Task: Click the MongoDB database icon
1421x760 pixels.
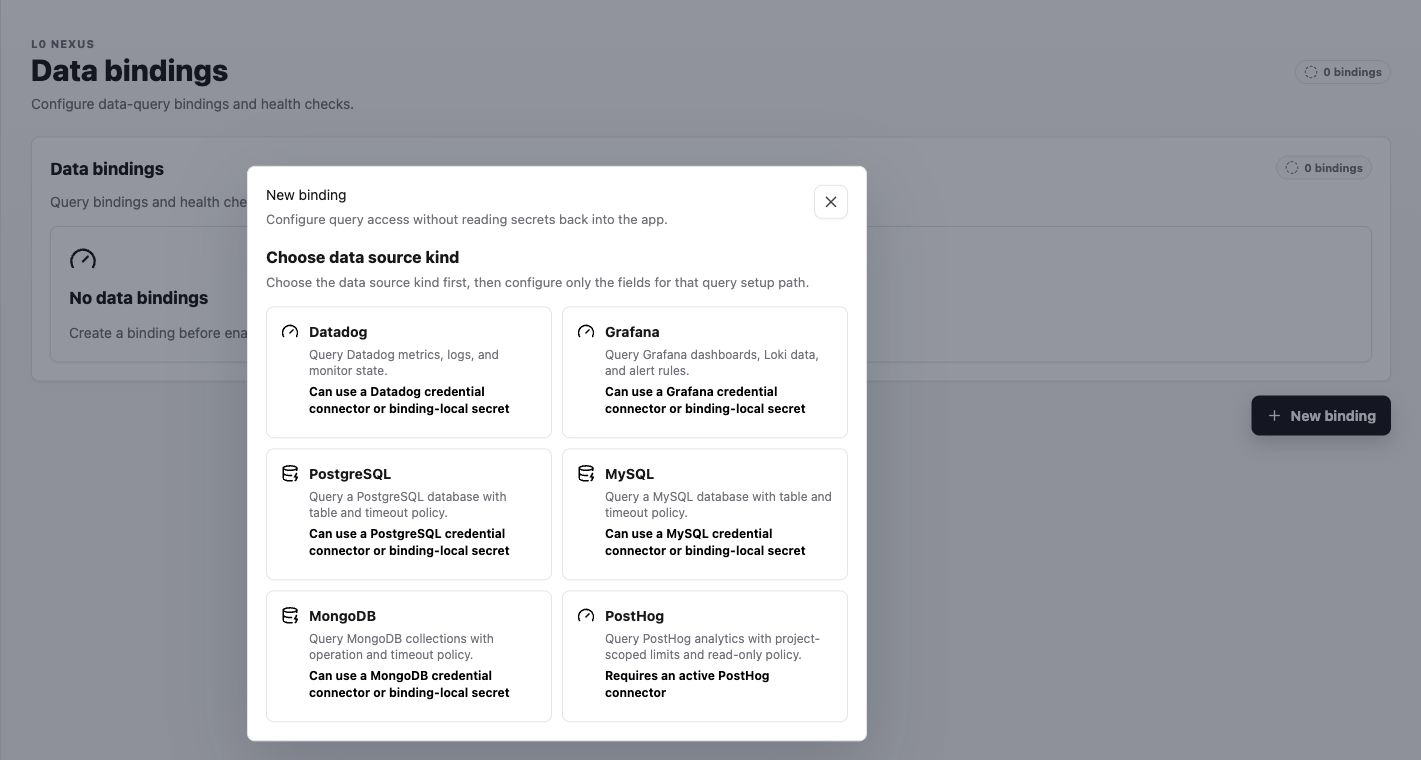Action: coord(290,616)
